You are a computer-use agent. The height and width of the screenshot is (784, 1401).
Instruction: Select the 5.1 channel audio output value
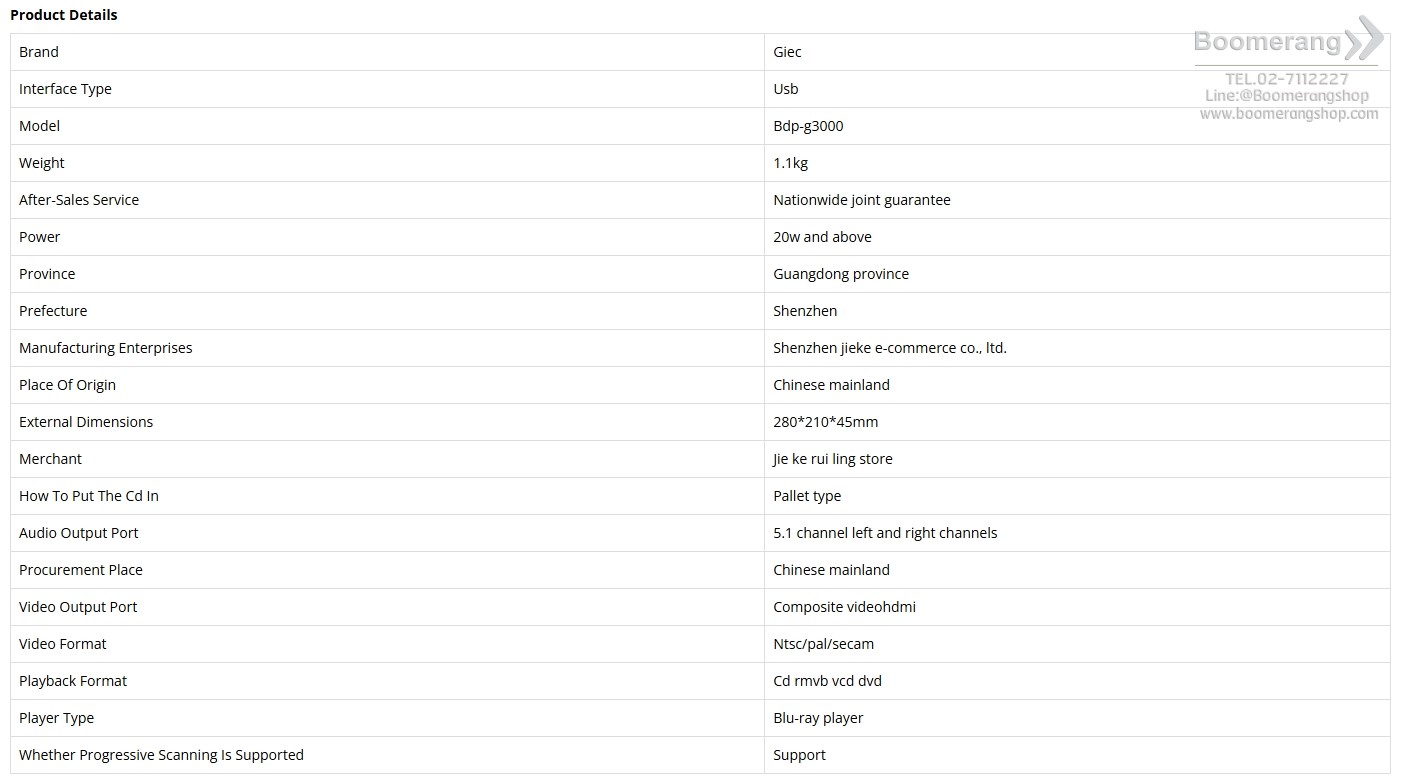click(x=884, y=533)
